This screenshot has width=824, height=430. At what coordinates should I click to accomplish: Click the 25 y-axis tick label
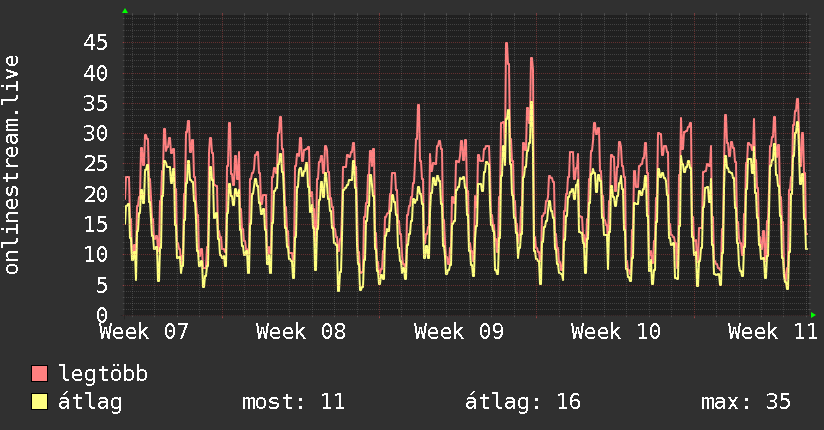click(96, 164)
